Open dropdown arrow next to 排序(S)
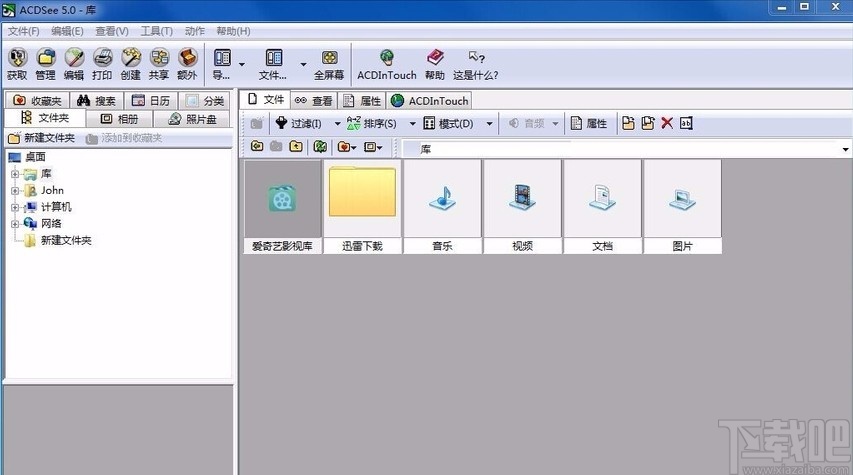 tap(412, 124)
